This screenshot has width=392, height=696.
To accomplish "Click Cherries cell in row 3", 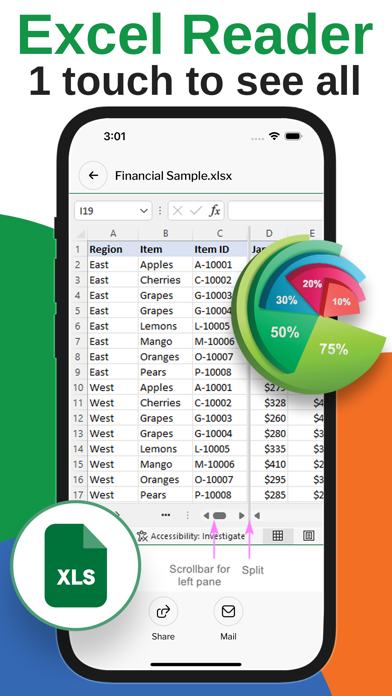I will (166, 280).
